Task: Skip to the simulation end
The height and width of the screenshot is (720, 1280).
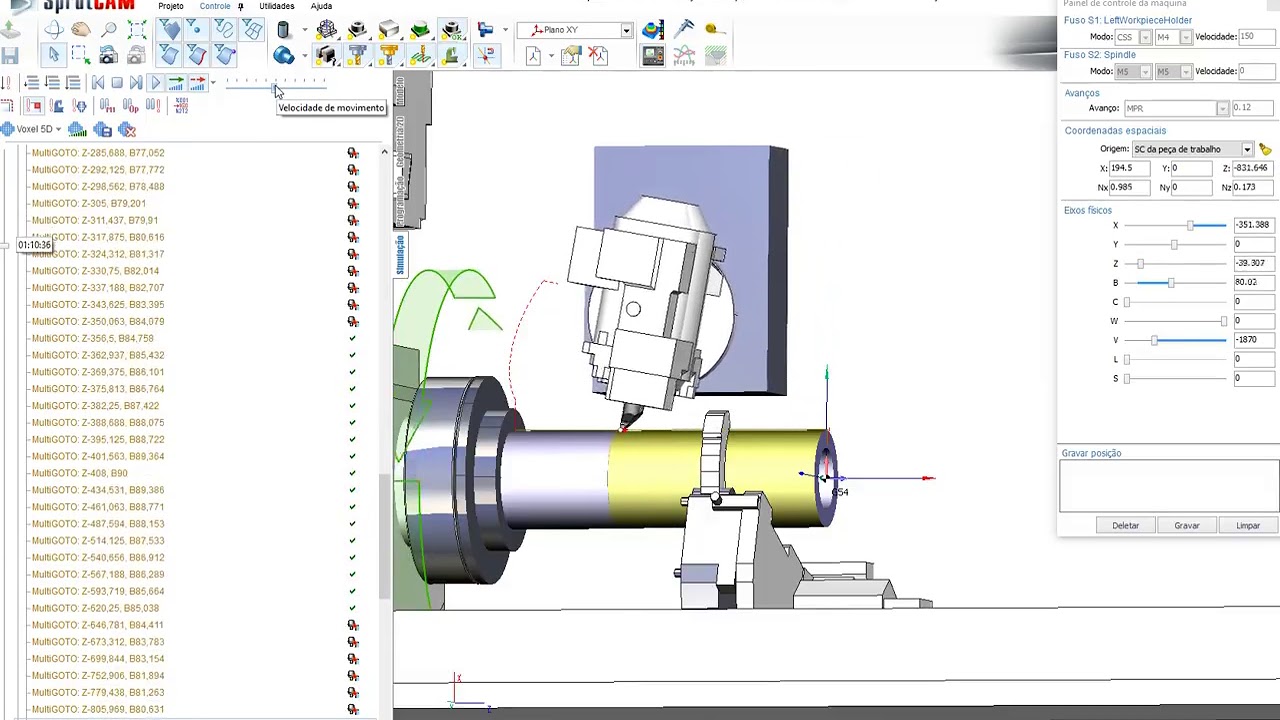Action: pos(136,83)
